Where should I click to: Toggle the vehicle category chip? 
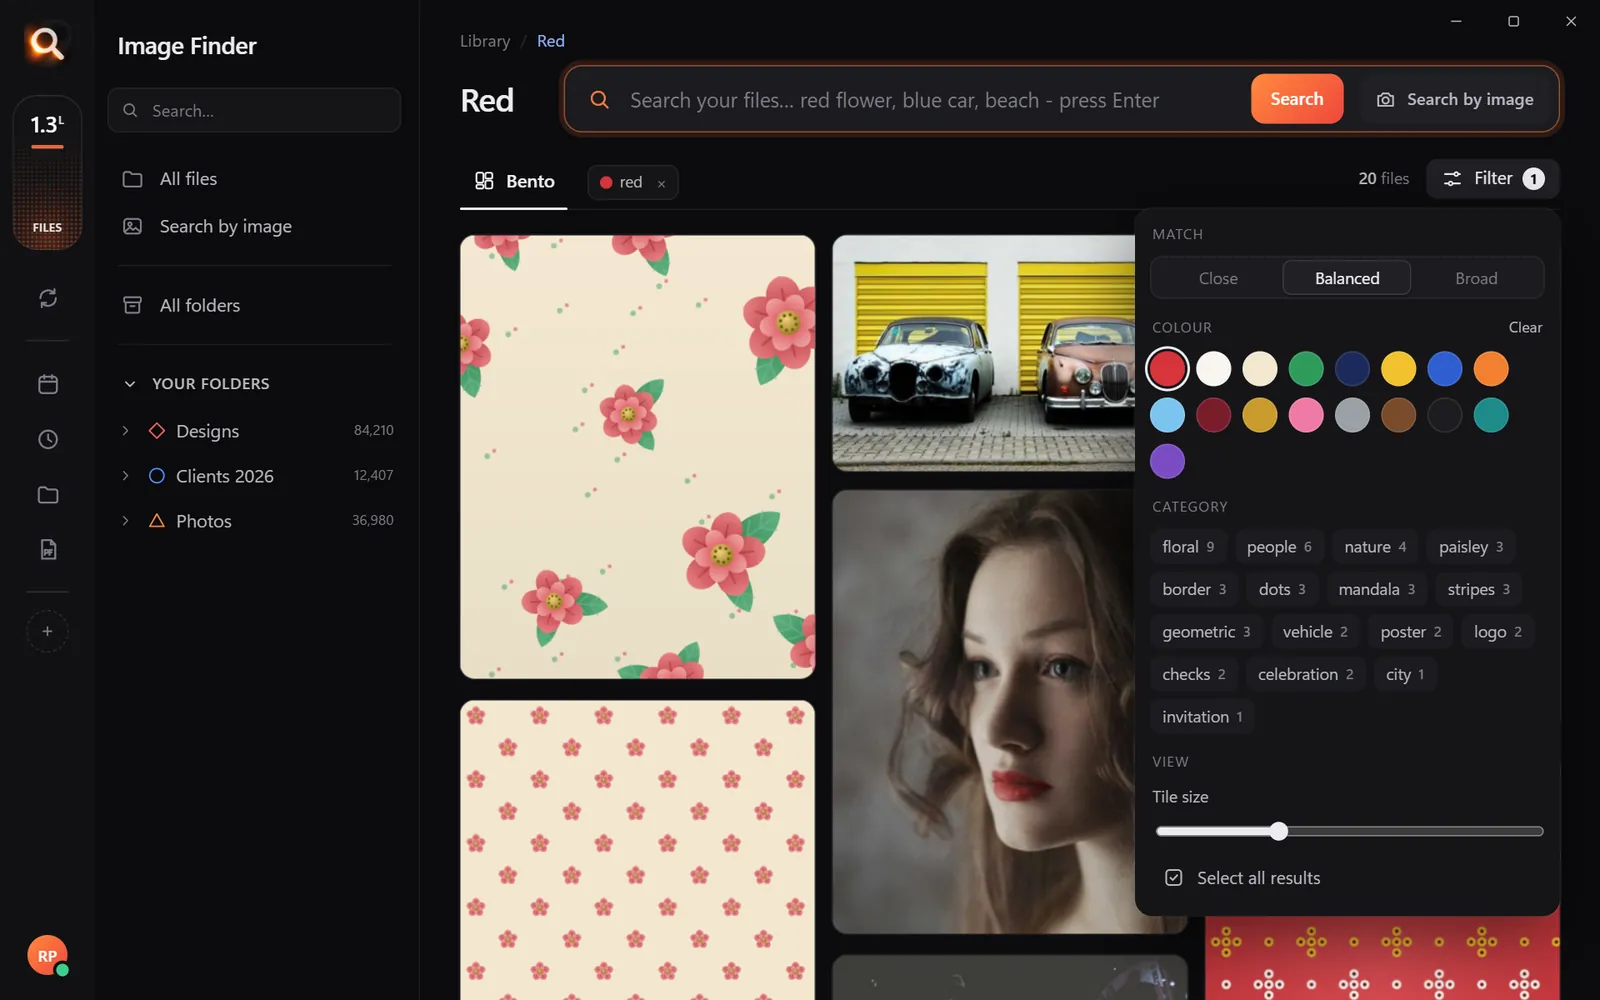1315,632
